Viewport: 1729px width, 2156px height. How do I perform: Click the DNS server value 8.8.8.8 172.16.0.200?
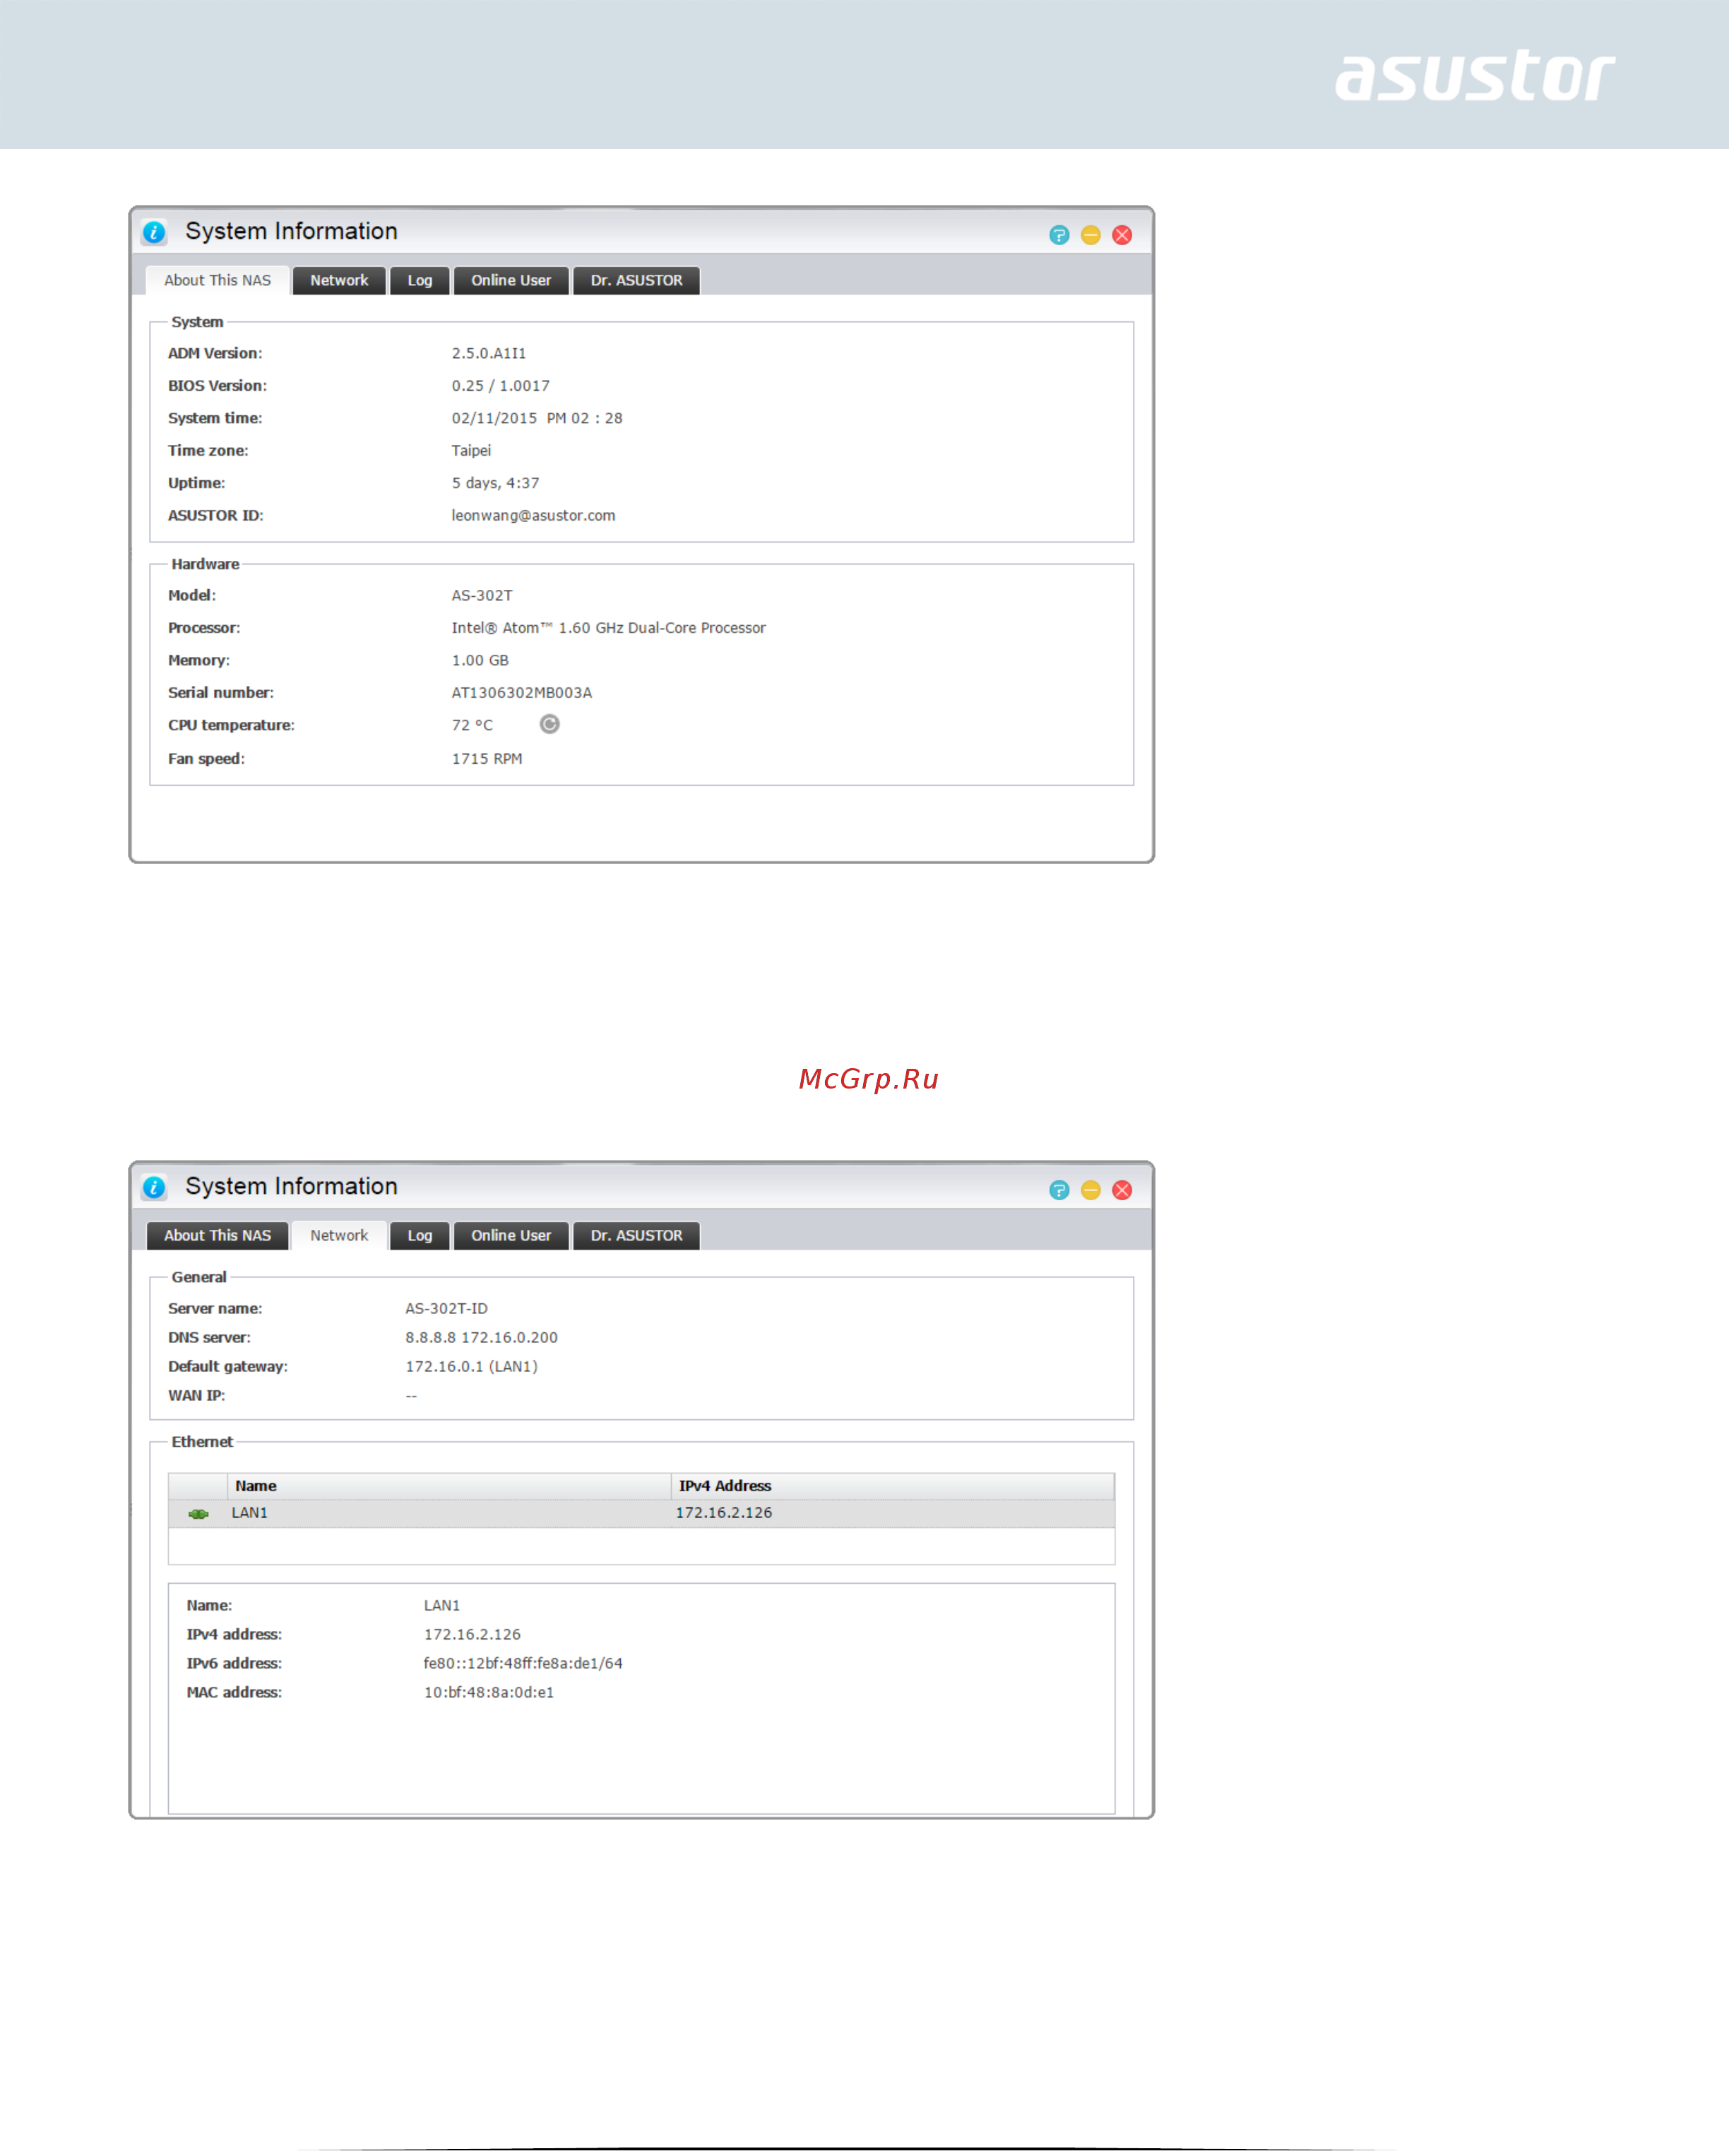pos(481,1338)
